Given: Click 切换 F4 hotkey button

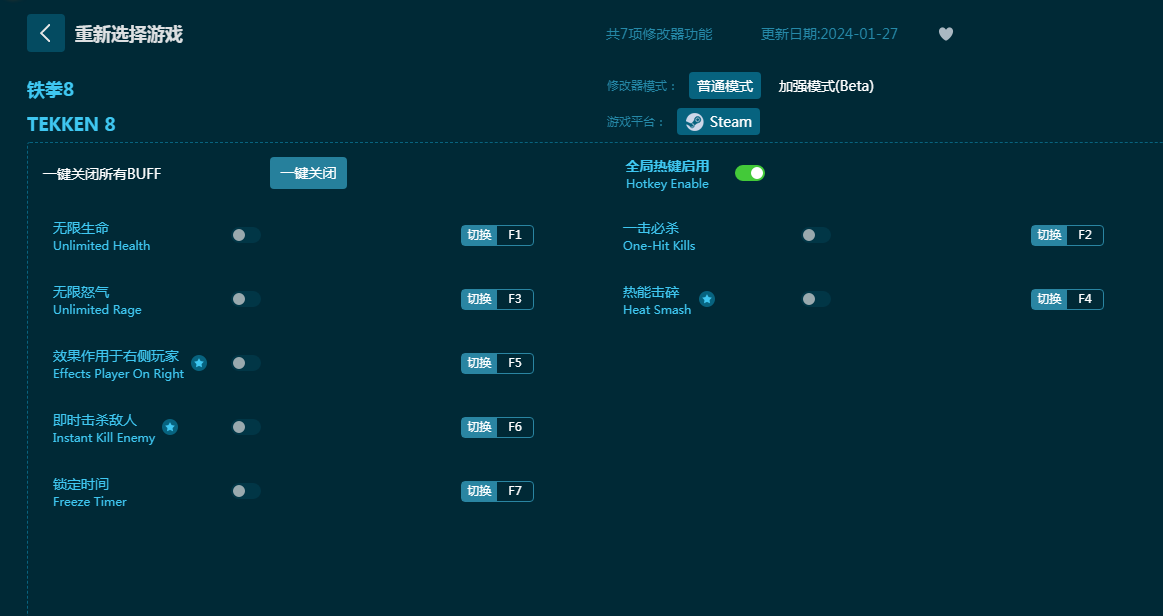Looking at the screenshot, I should pyautogui.click(x=1067, y=299).
